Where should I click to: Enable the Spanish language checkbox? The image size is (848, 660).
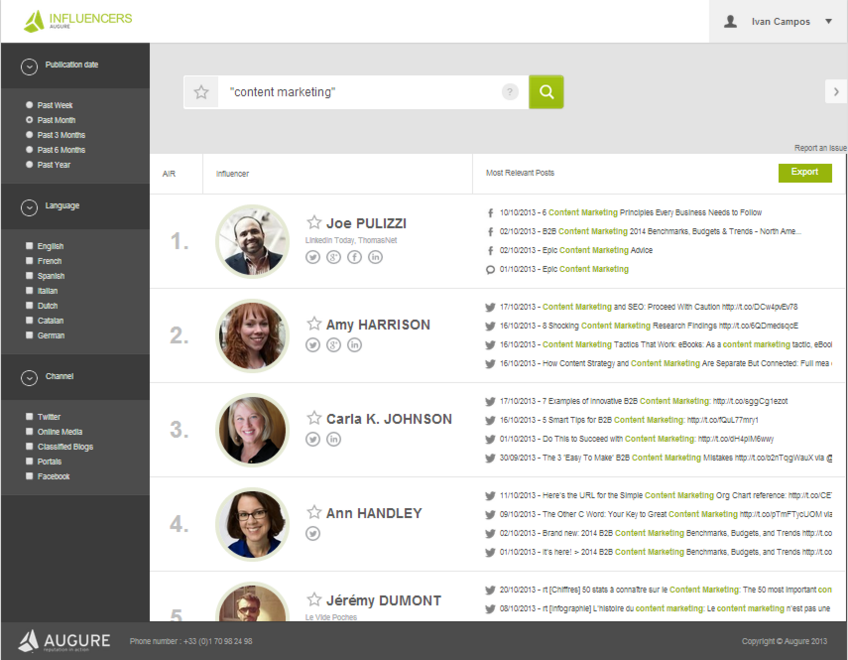tap(30, 276)
